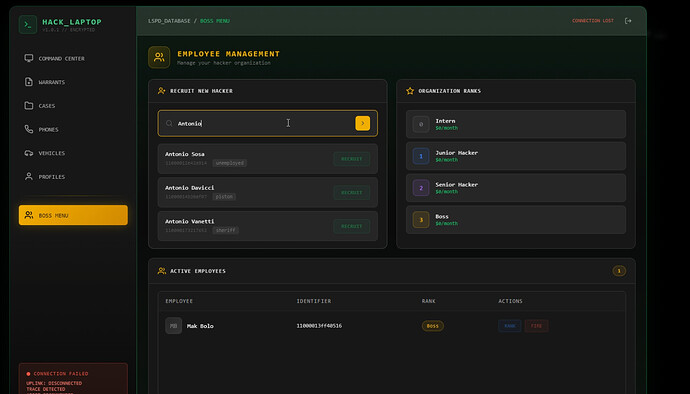Screen dimensions: 690x394
Task: Select the Junior Hacker rank row
Action: [x=516, y=156]
